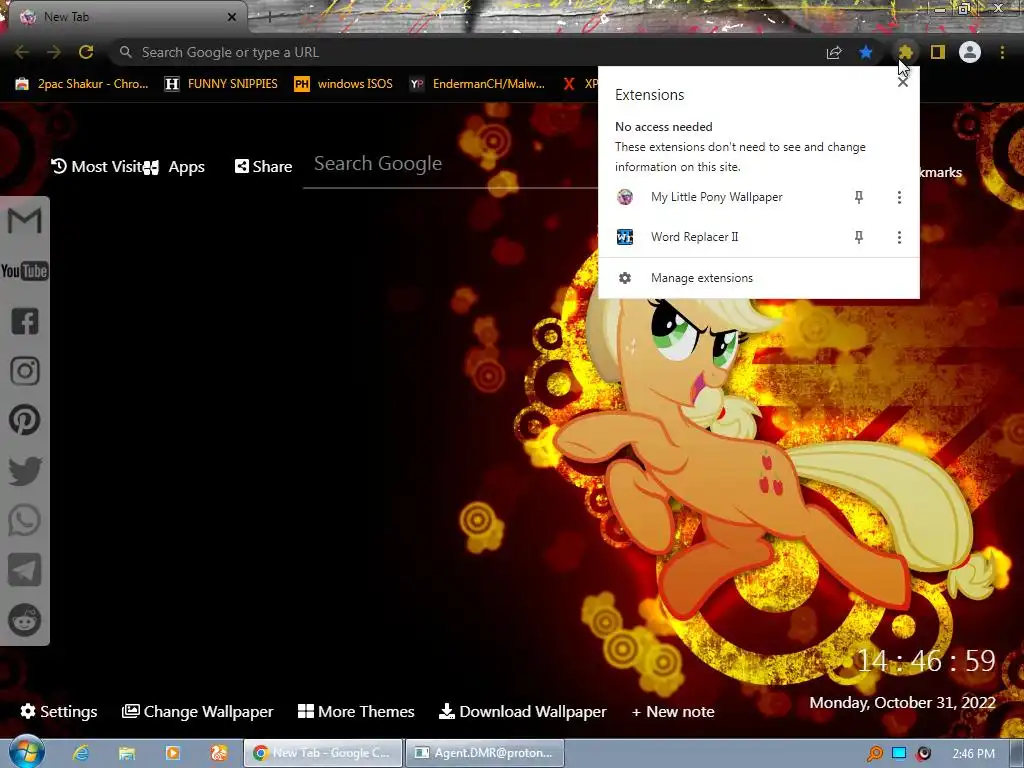1024x768 pixels.
Task: Click the blue bookmark star icon
Action: 866,52
